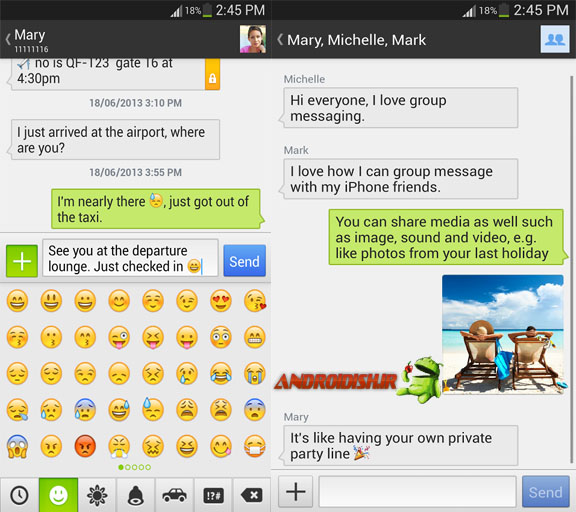The height and width of the screenshot is (512, 576).
Task: Insert blue-forehead cold sweat emoji
Action: [85, 410]
